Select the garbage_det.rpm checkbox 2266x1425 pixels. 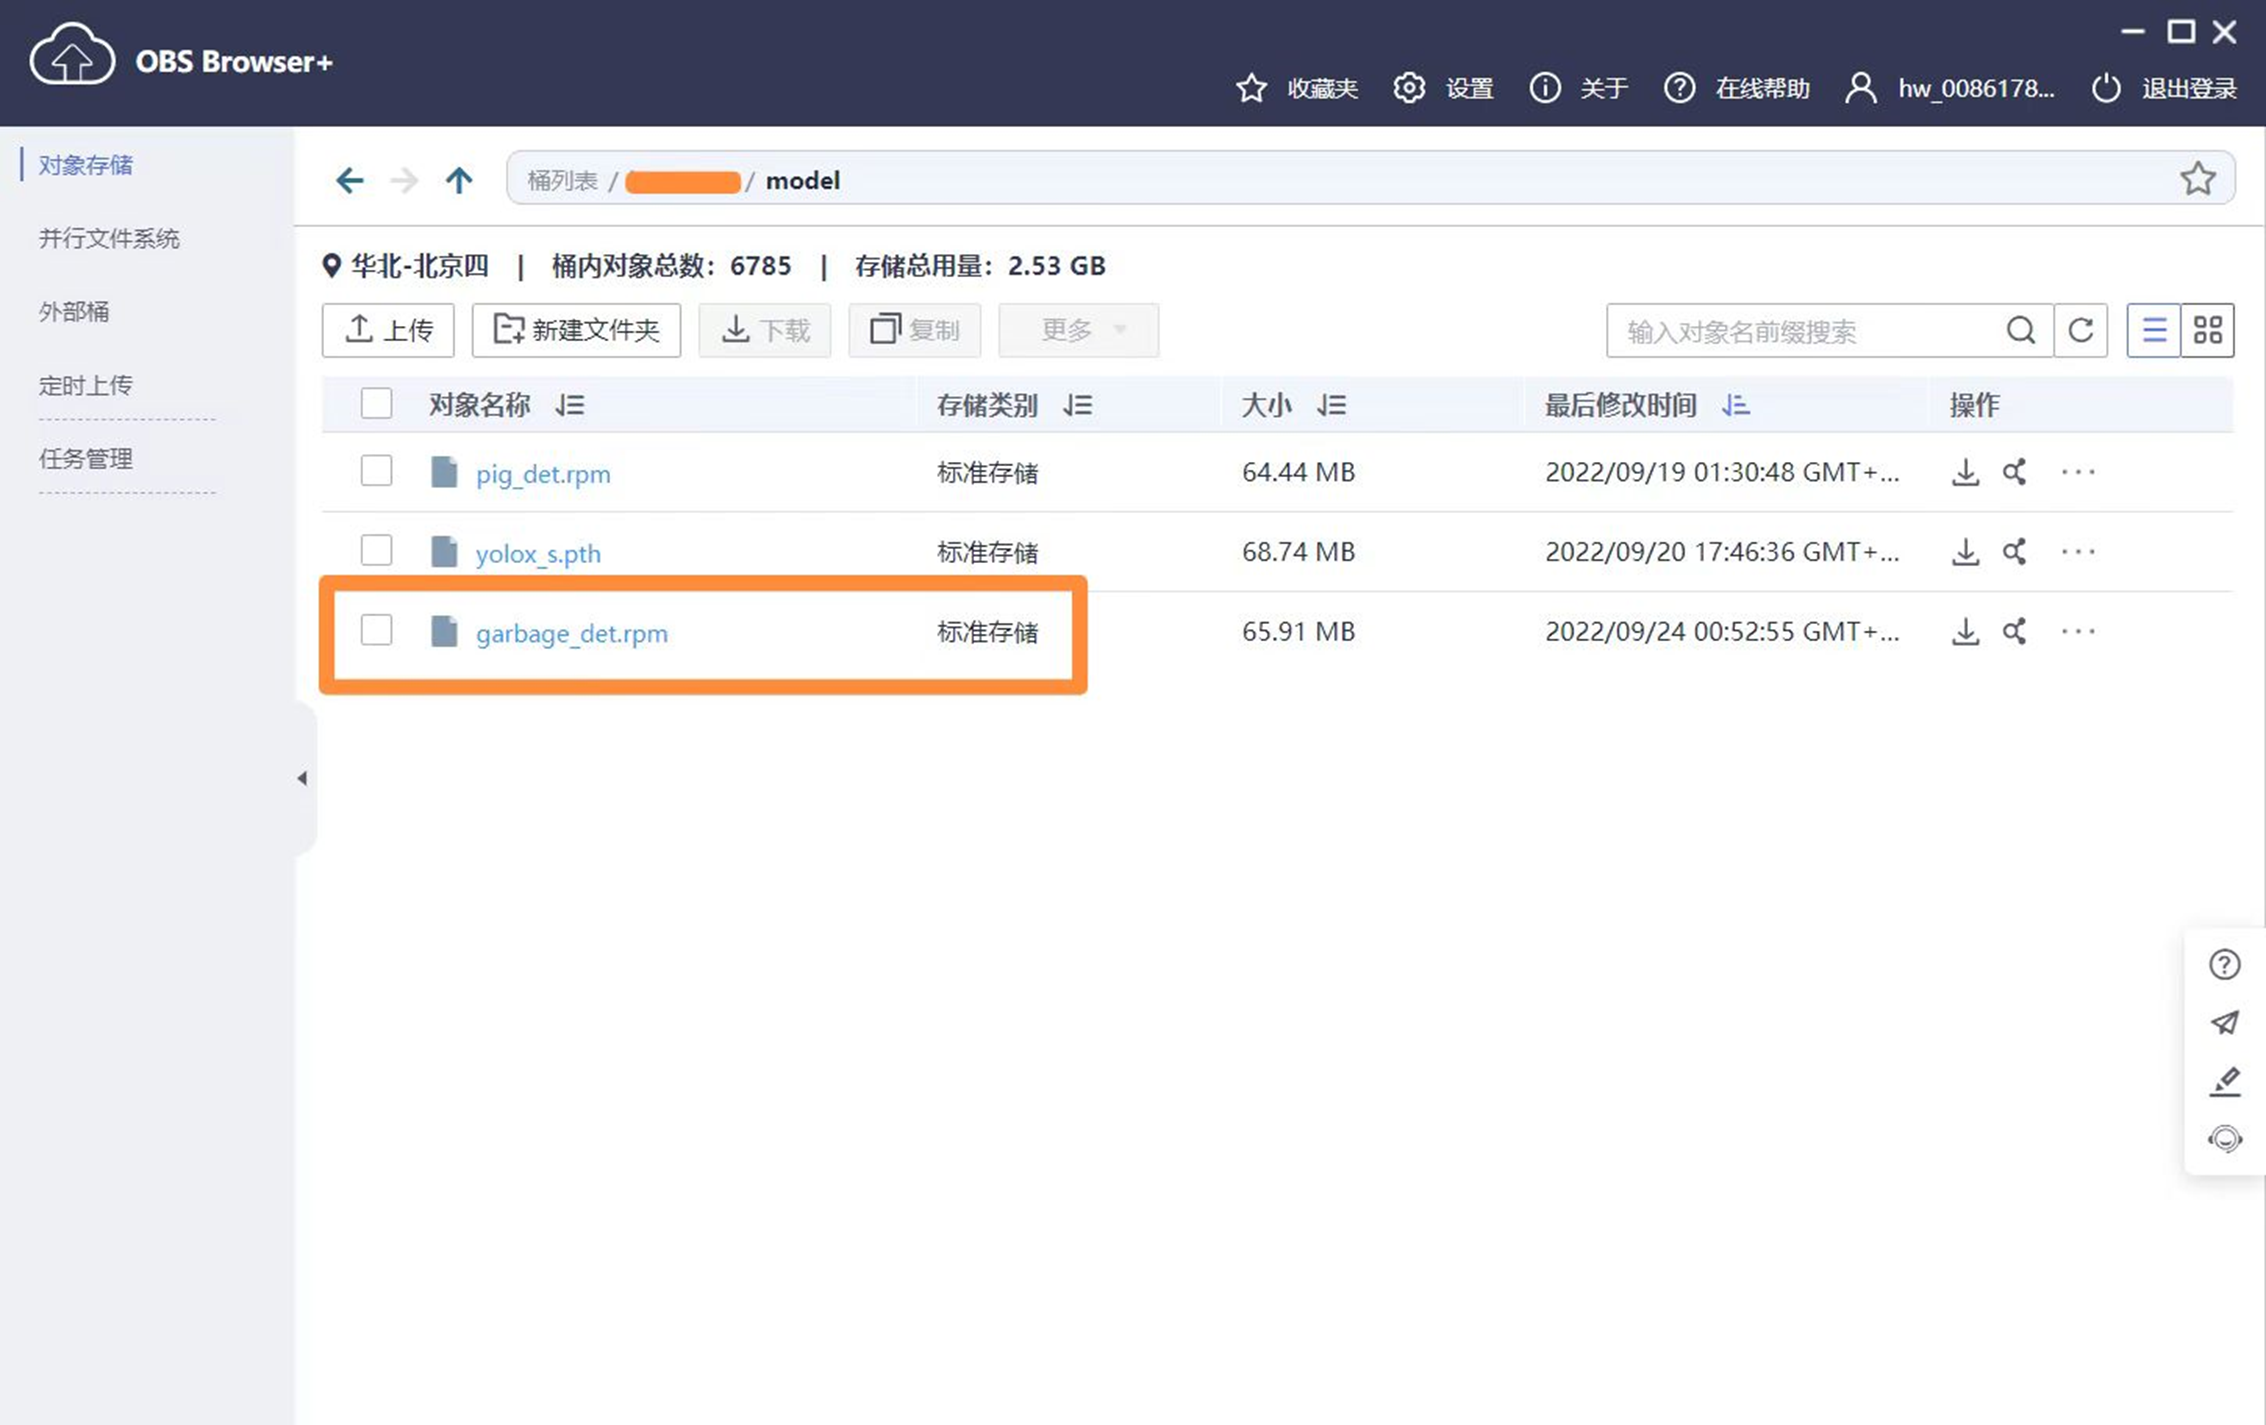pos(376,631)
